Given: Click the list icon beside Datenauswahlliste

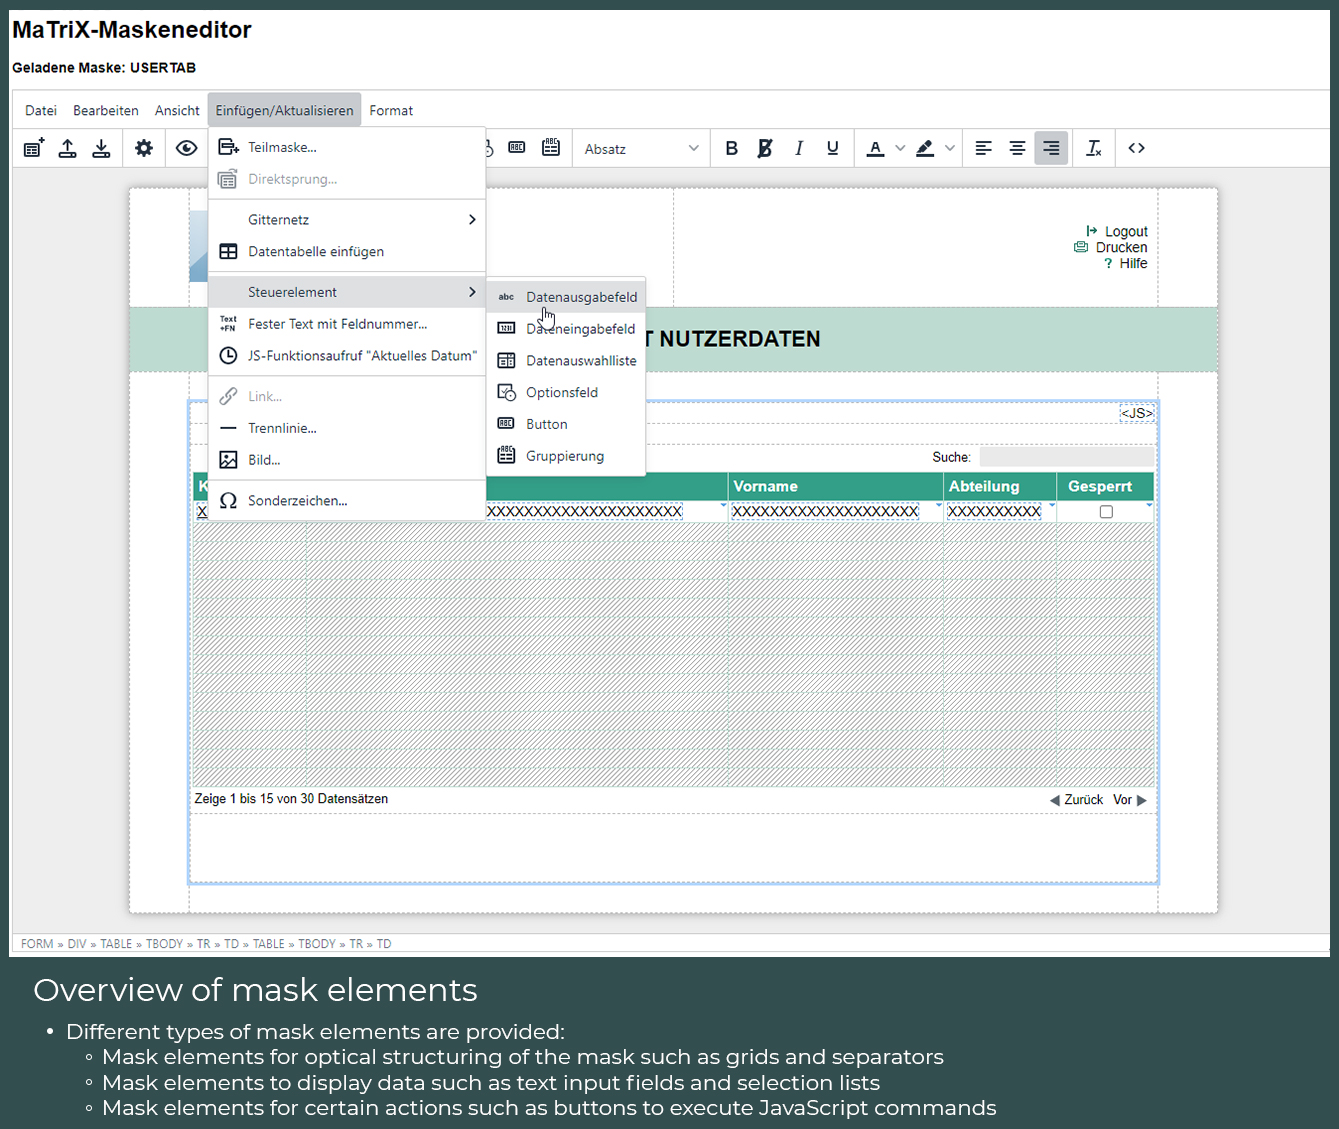Looking at the screenshot, I should tap(507, 361).
